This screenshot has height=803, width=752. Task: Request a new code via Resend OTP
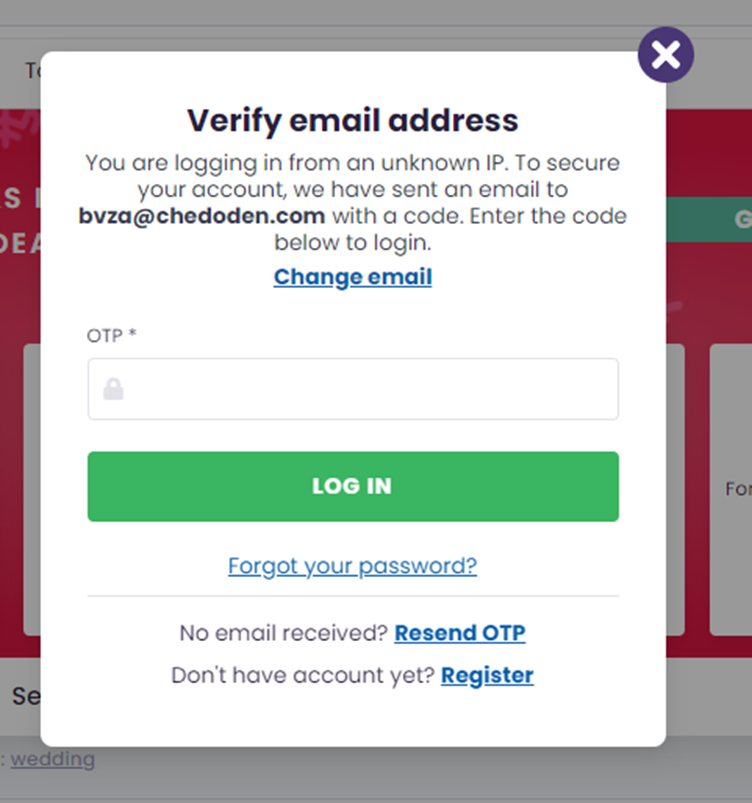point(459,632)
